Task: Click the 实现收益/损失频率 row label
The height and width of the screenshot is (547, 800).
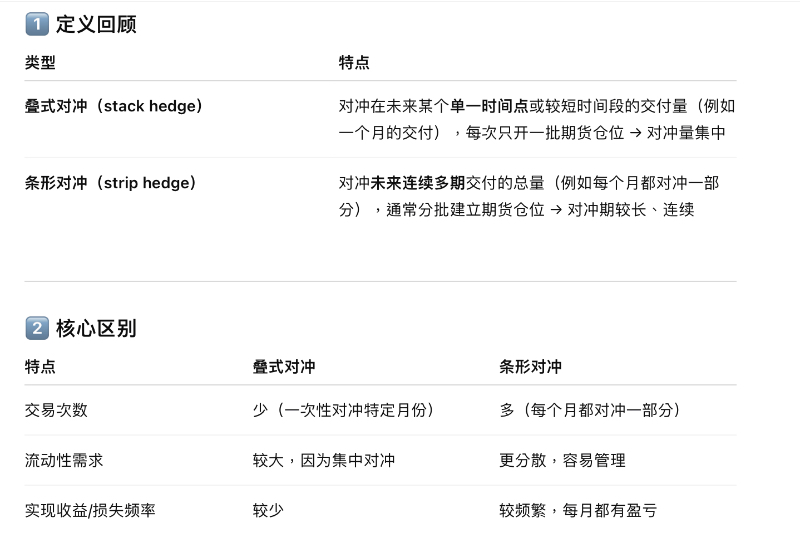Action: tap(90, 510)
